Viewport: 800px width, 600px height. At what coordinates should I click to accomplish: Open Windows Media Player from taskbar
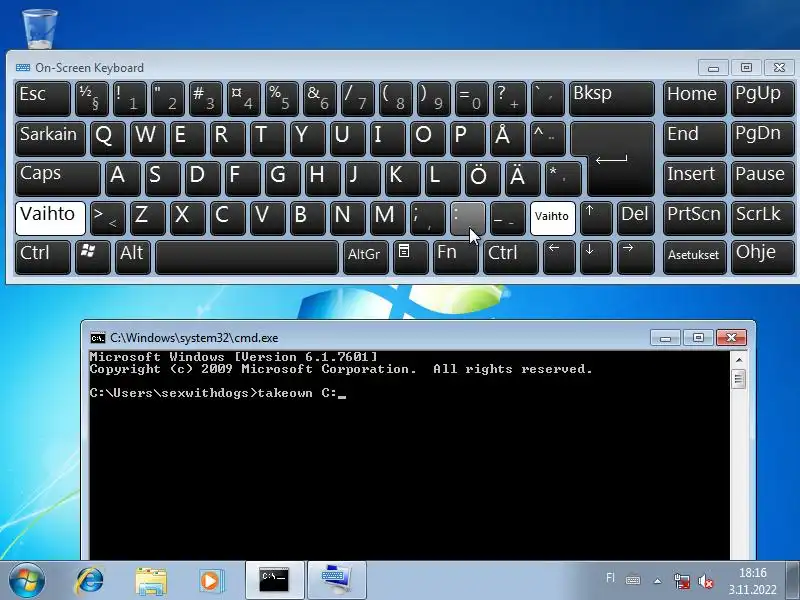pos(211,581)
